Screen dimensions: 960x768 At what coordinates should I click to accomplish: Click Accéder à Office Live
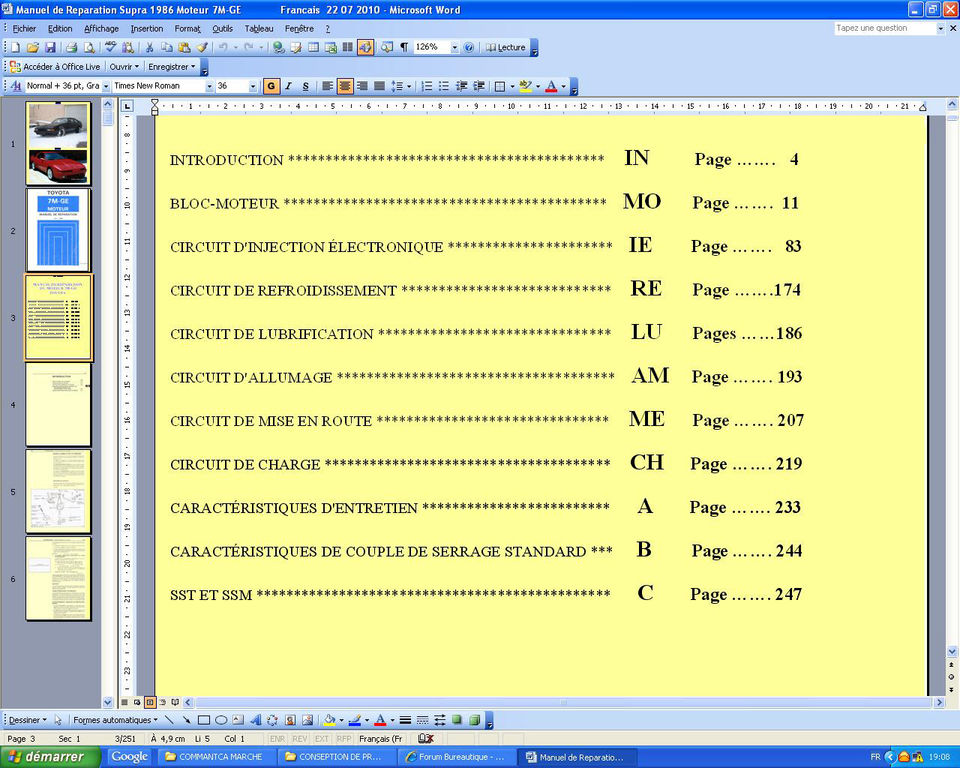(55, 67)
